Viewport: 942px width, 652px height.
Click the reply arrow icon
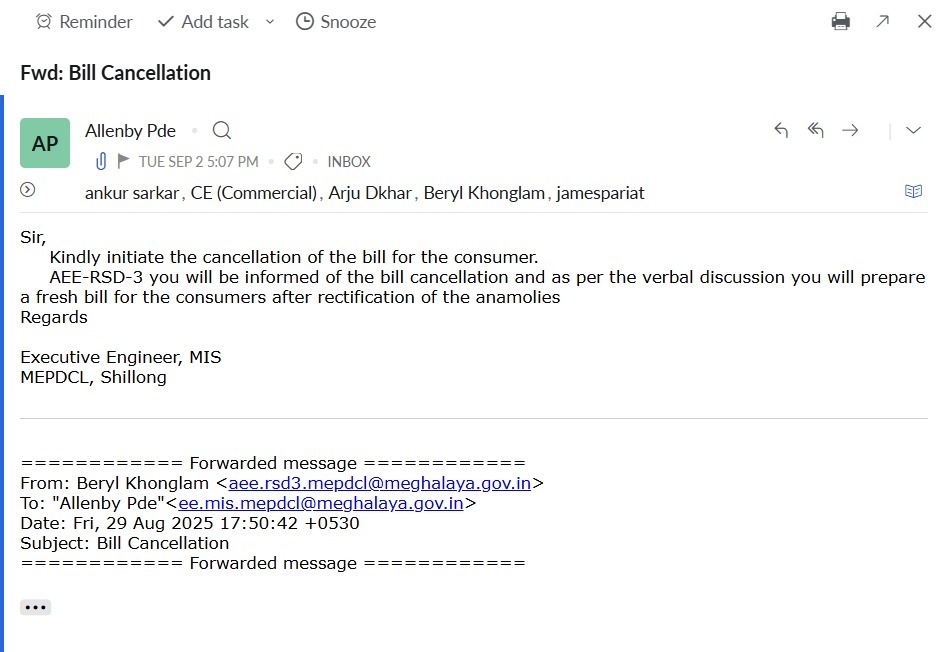[x=781, y=130]
